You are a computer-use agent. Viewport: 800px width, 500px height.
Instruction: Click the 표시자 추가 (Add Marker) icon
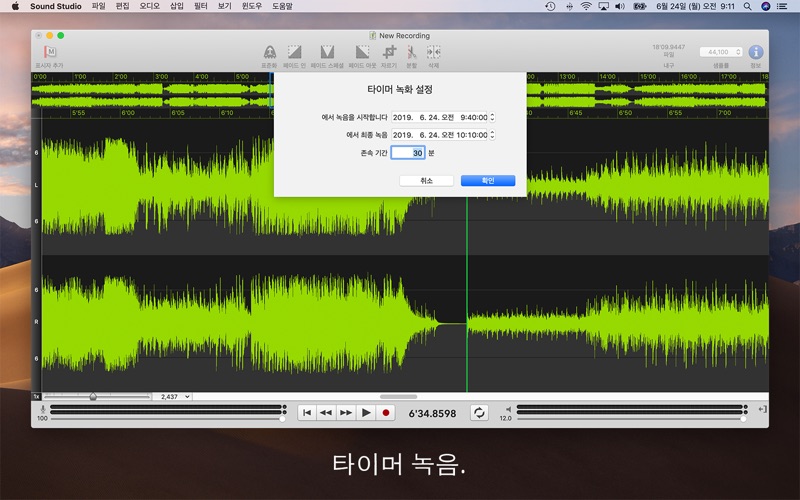[51, 52]
